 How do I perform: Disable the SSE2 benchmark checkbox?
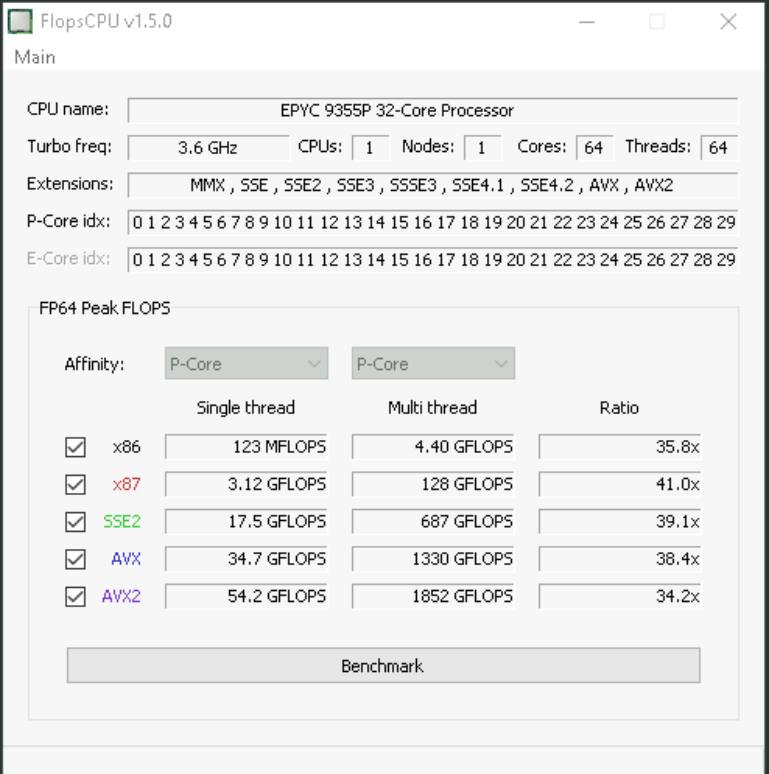pyautogui.click(x=76, y=522)
